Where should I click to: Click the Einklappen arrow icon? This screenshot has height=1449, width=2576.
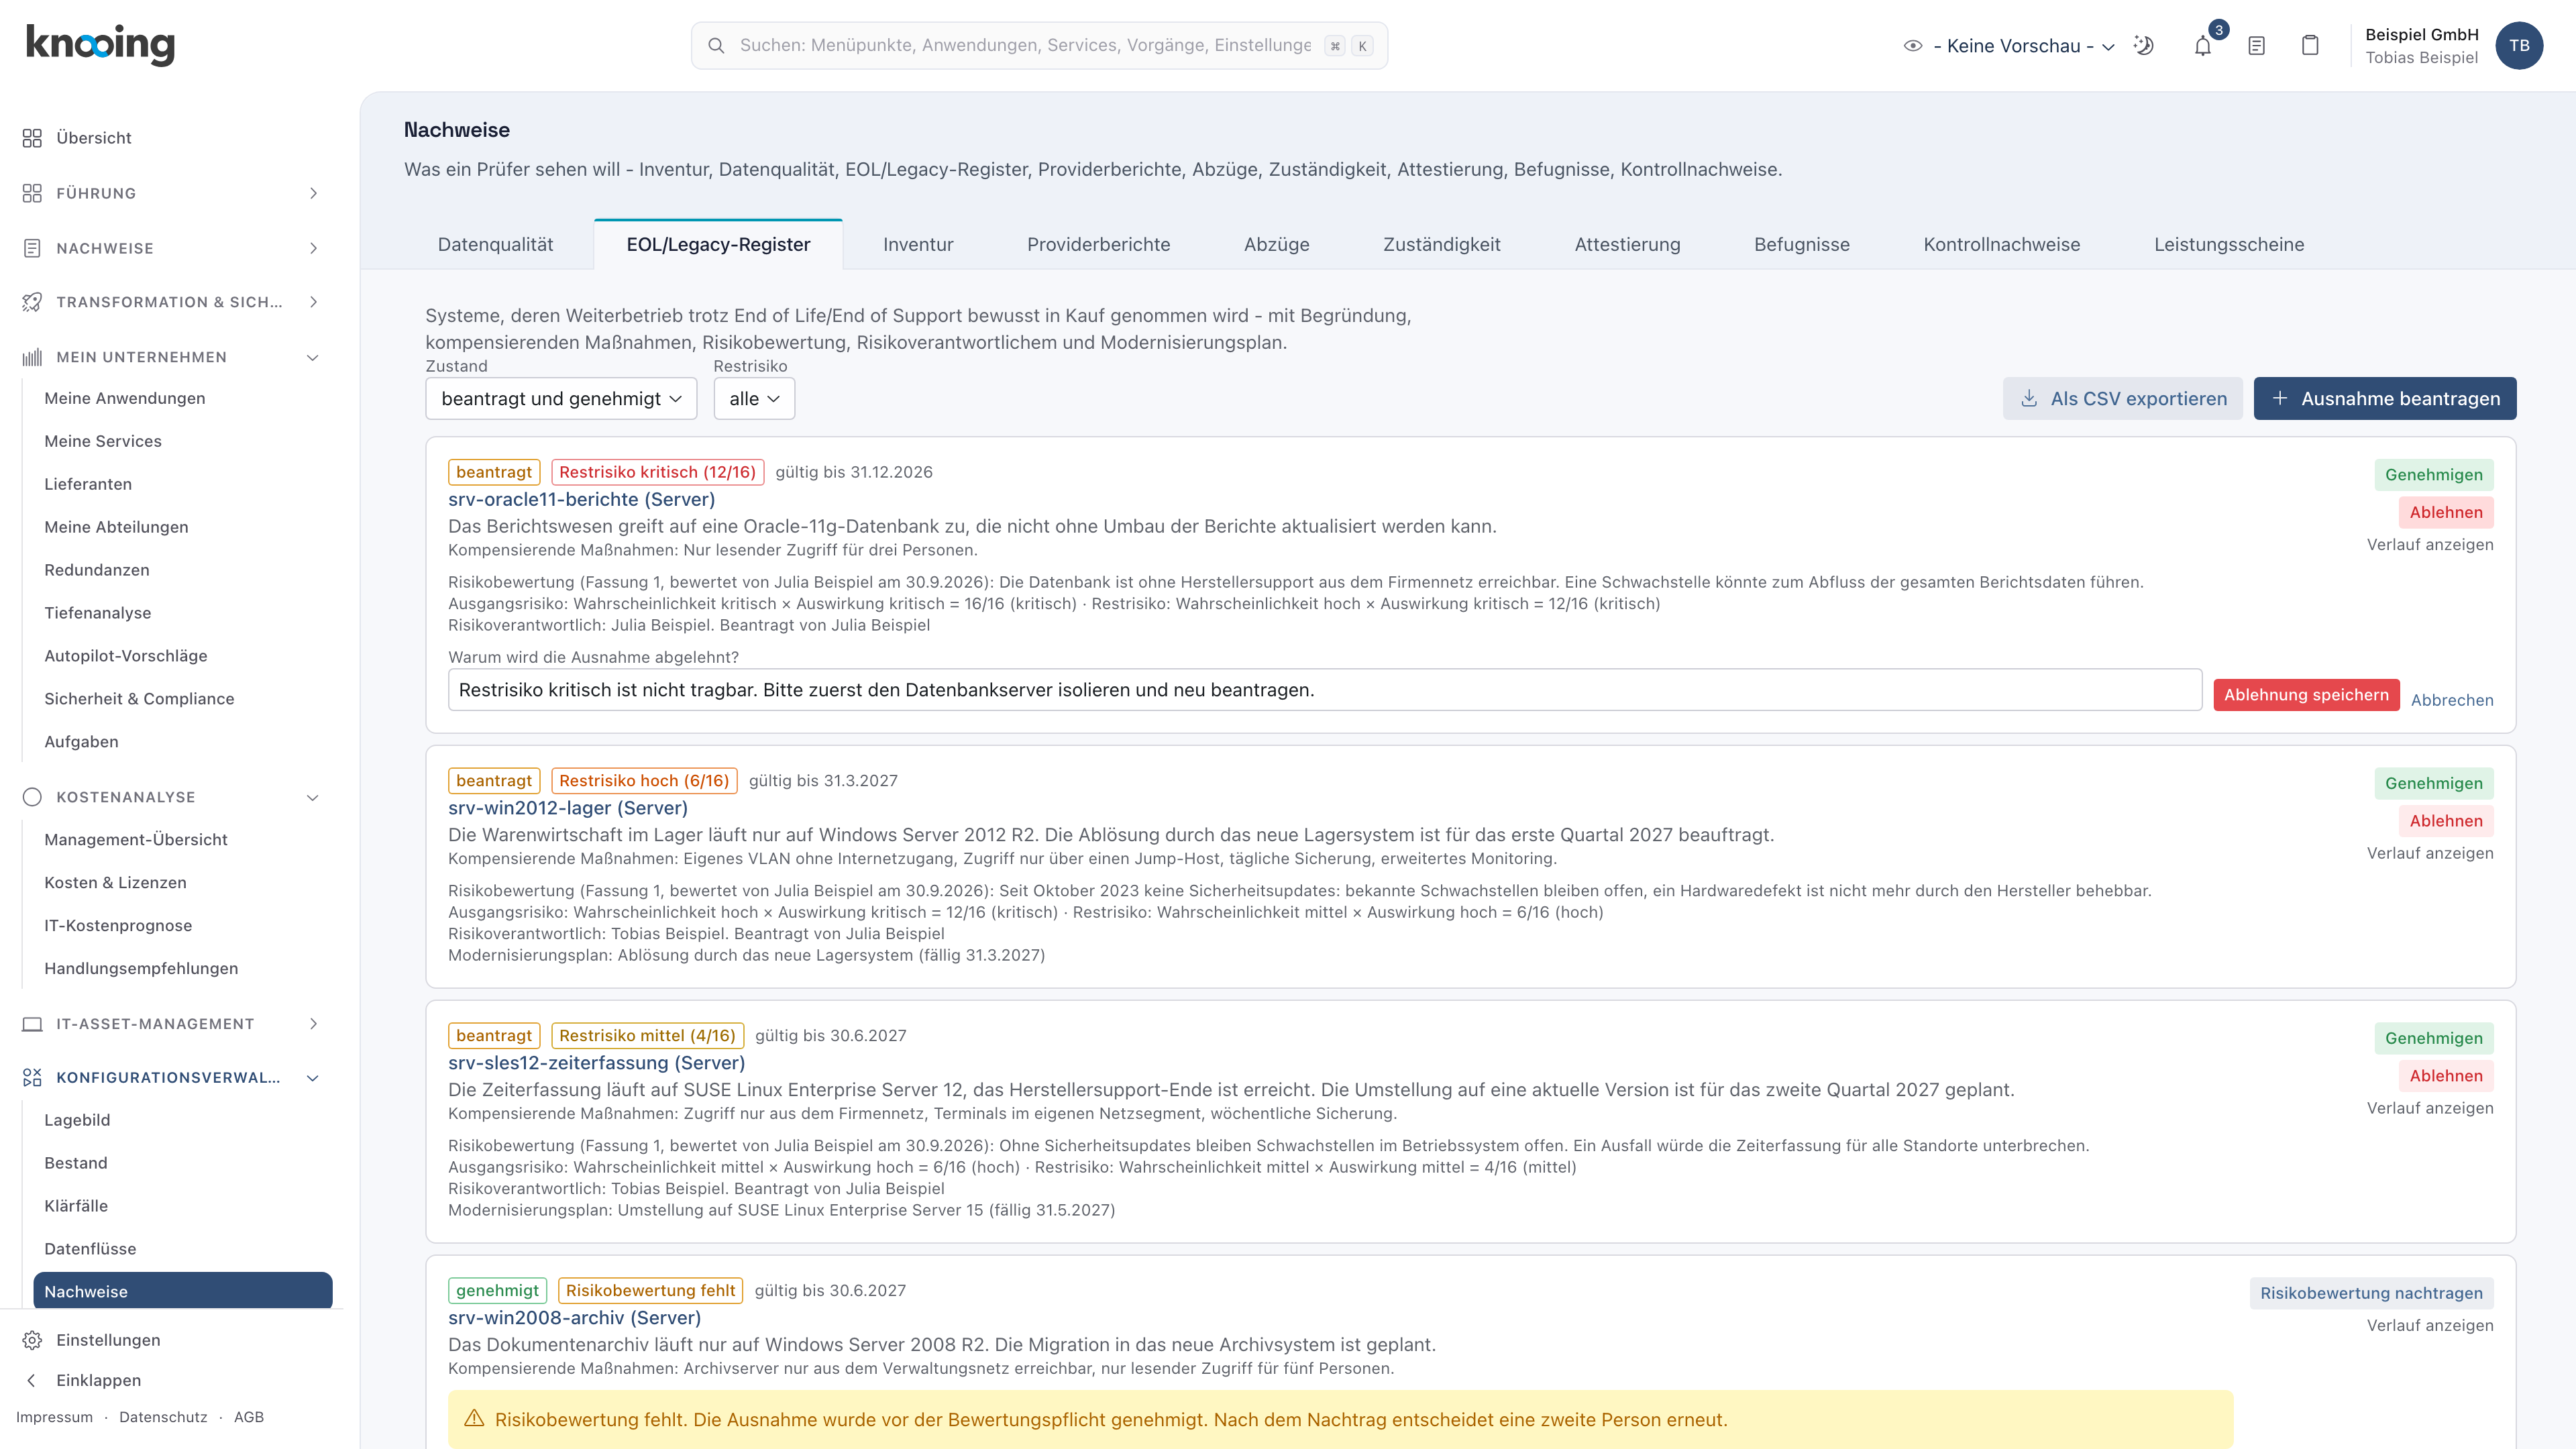[32, 1380]
